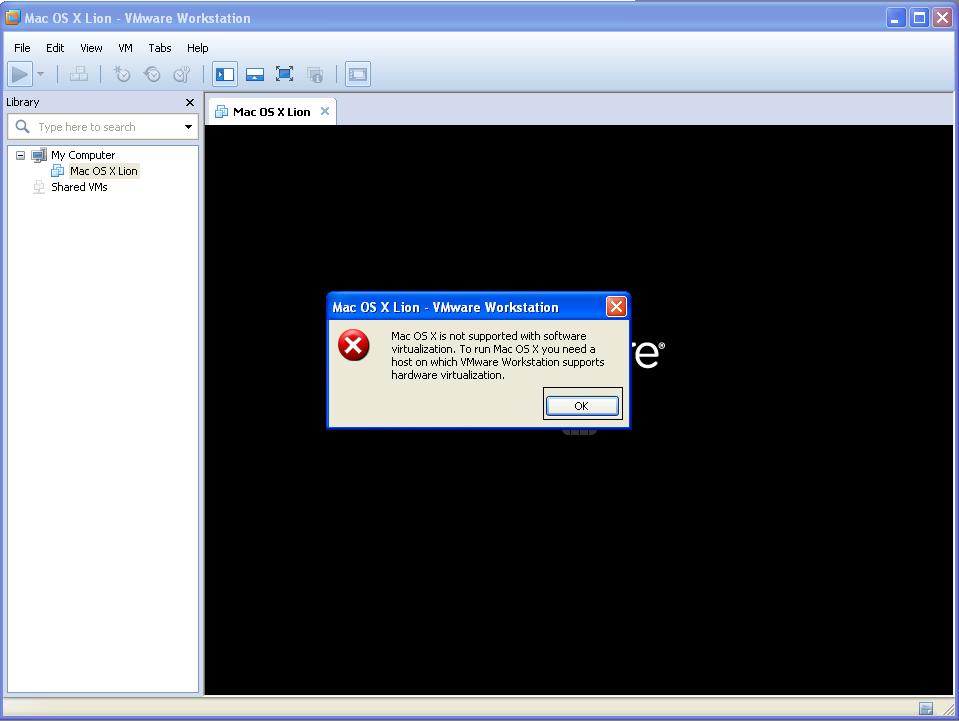Click the 'Library' panel heading
Viewport: 959px width, 721px height.
click(x=23, y=102)
